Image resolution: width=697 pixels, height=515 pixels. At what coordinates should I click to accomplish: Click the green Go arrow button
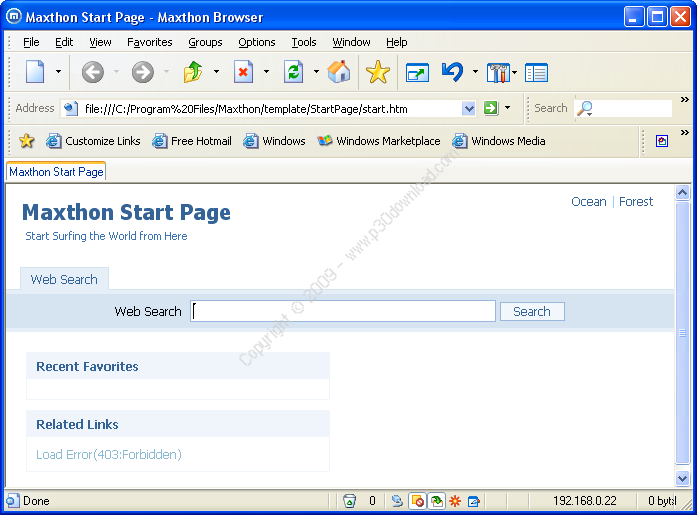click(491, 108)
